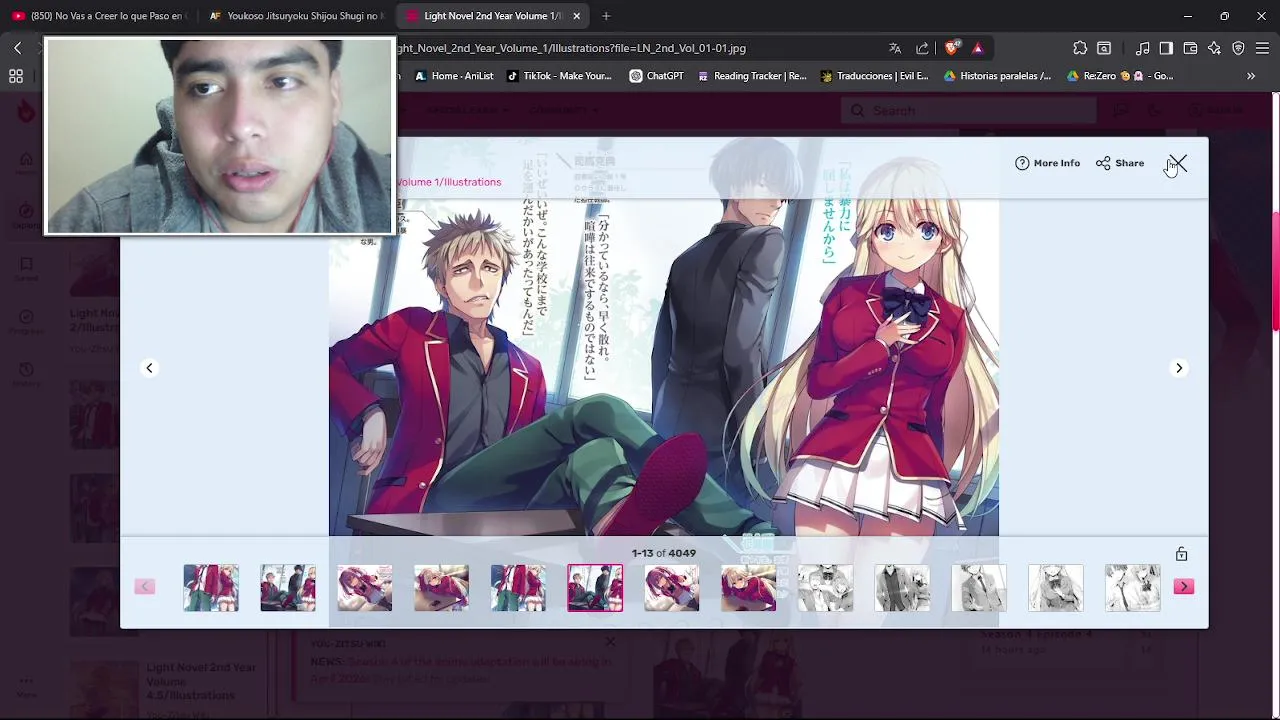This screenshot has width=1280, height=720.
Task: Click the tab search icon beside Extensions
Action: 1104,48
